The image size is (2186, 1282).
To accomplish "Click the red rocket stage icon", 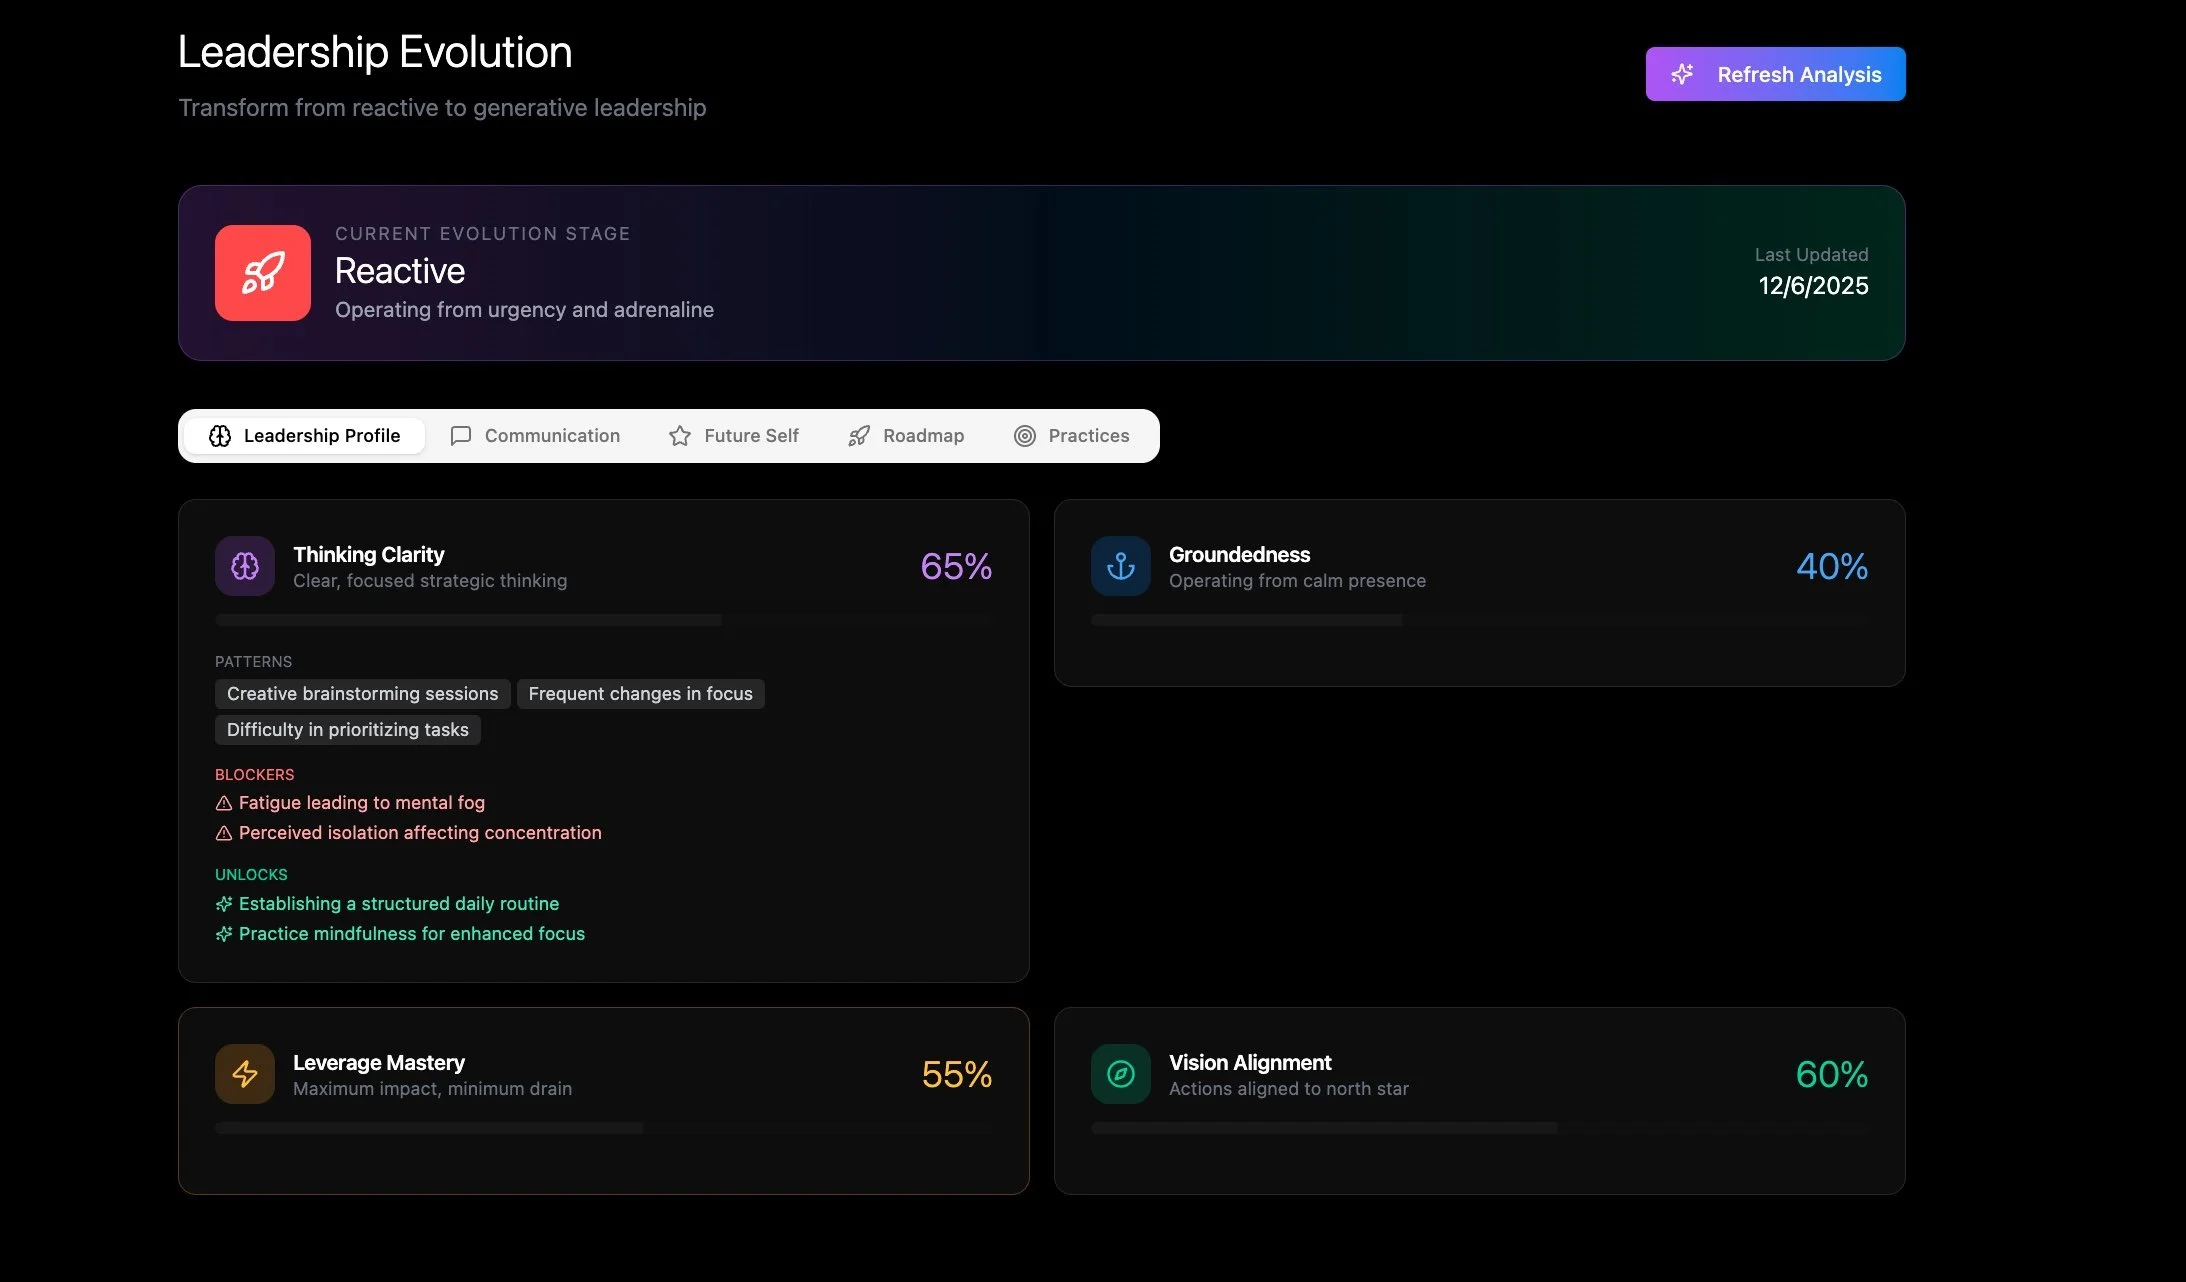I will (262, 273).
